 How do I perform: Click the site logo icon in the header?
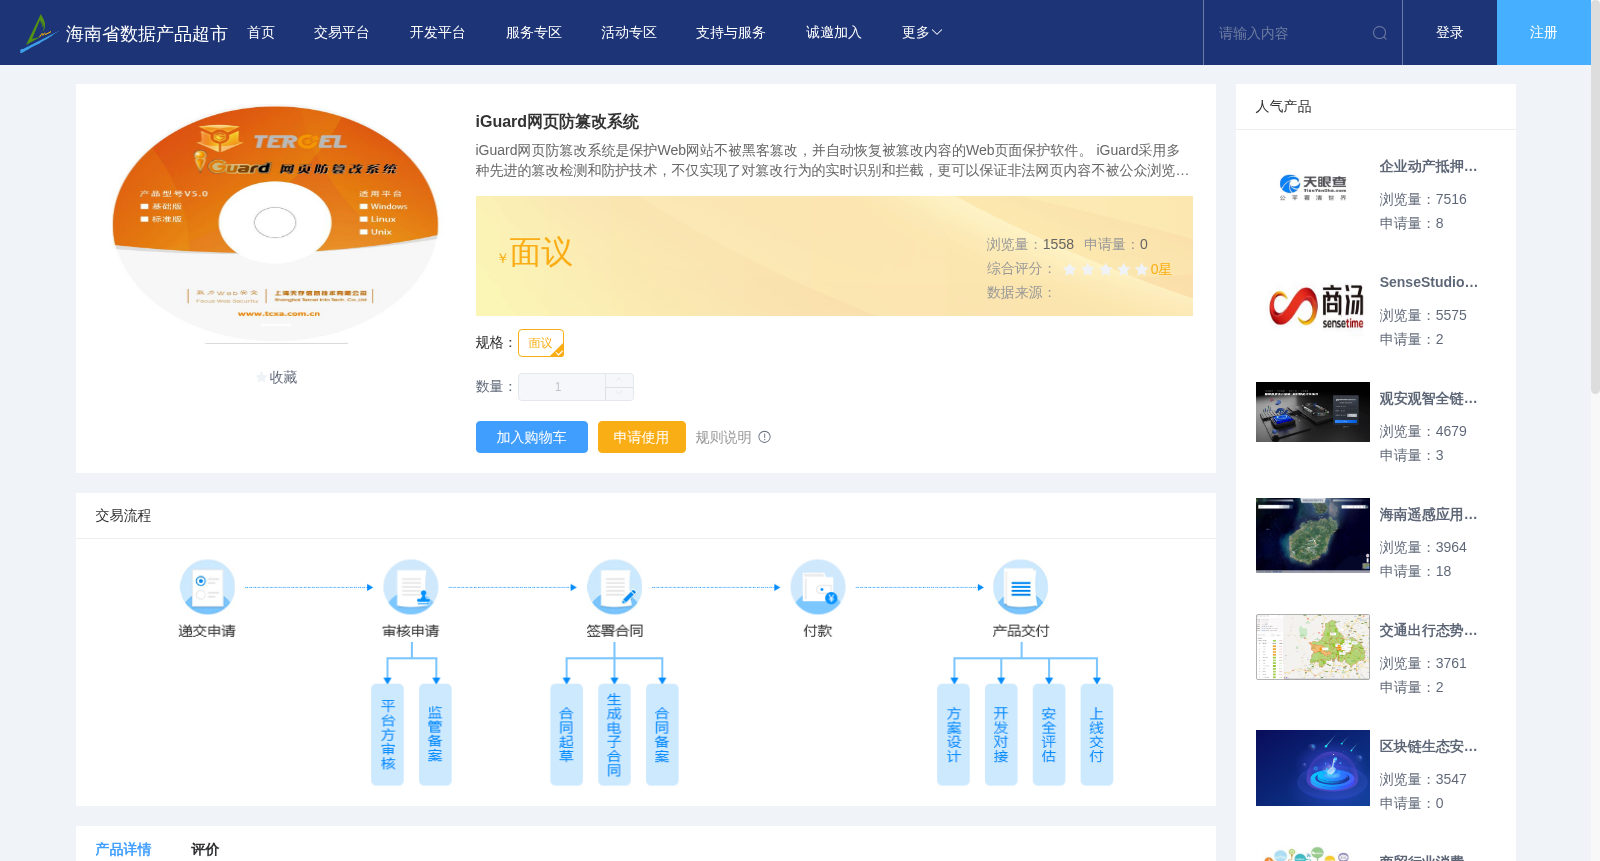pos(38,33)
